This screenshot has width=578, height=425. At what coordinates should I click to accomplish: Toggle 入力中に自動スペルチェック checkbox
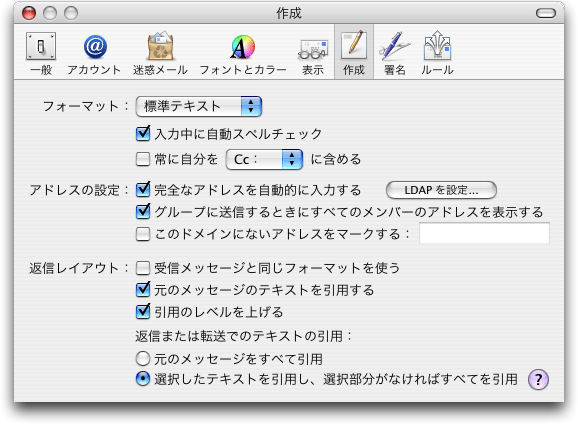click(x=143, y=133)
